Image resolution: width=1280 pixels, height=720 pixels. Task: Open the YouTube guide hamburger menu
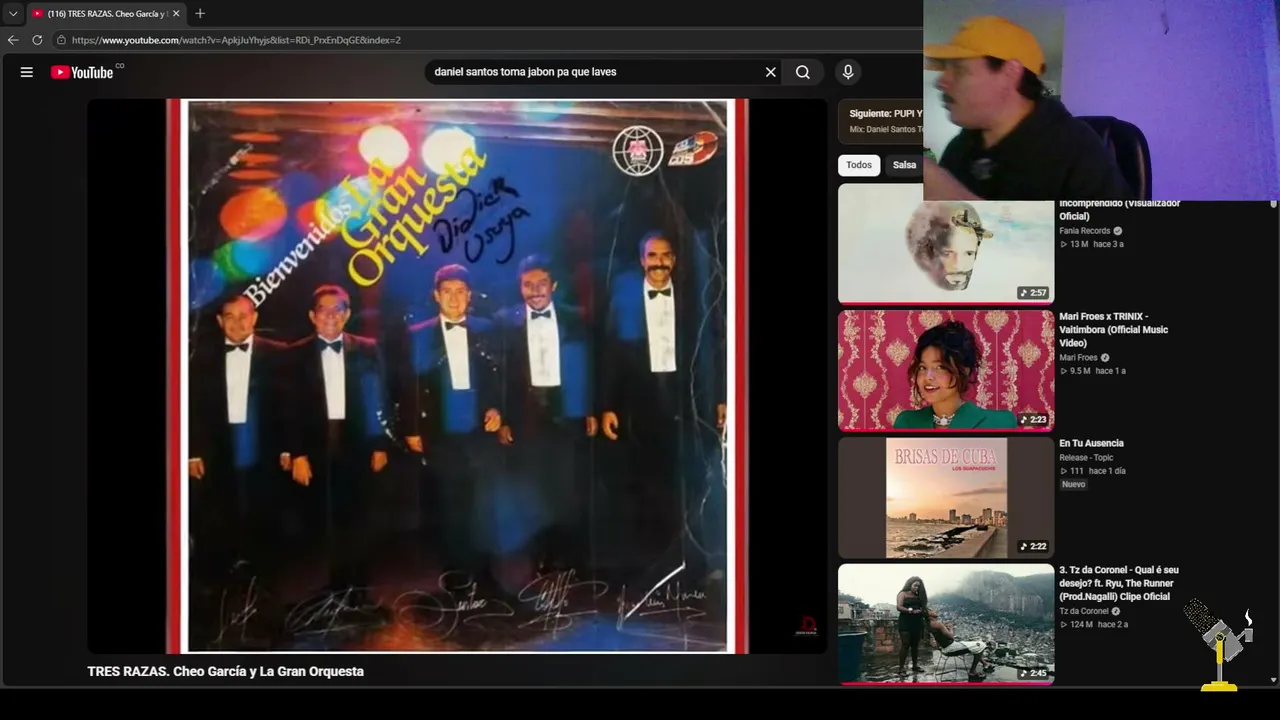coord(27,72)
